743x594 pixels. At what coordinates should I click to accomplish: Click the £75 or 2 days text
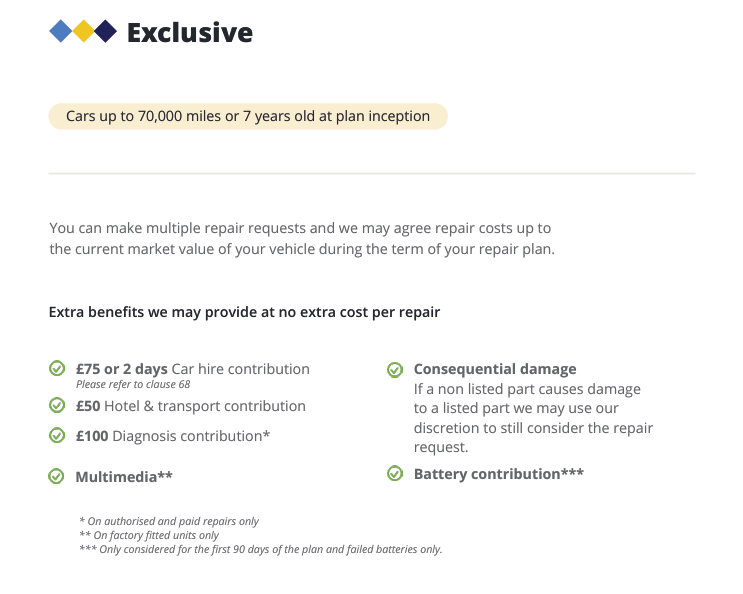point(121,369)
